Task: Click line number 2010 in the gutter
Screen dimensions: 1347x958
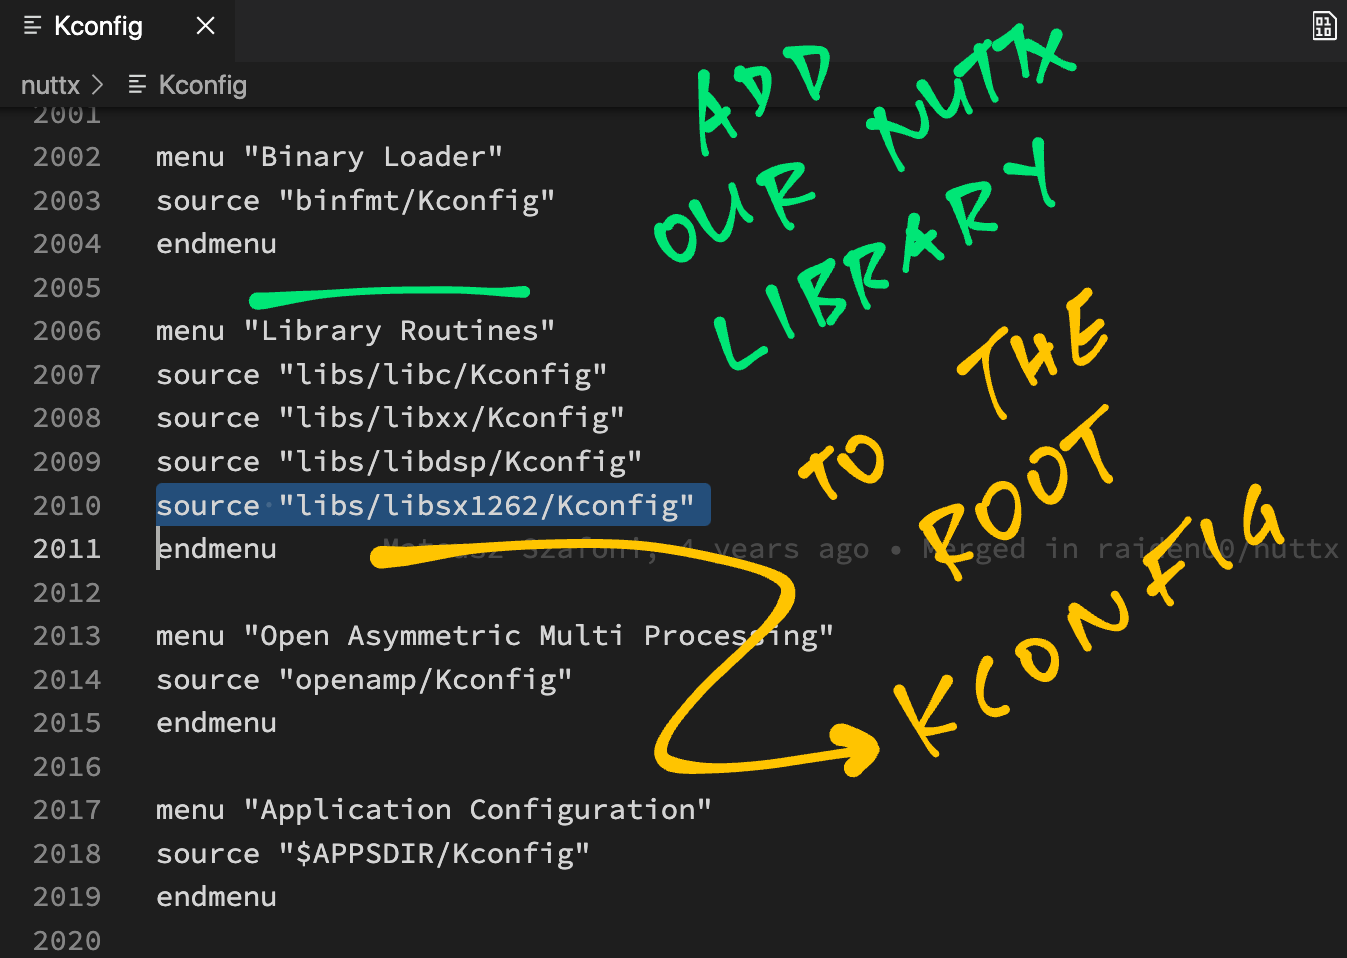Action: click(67, 506)
